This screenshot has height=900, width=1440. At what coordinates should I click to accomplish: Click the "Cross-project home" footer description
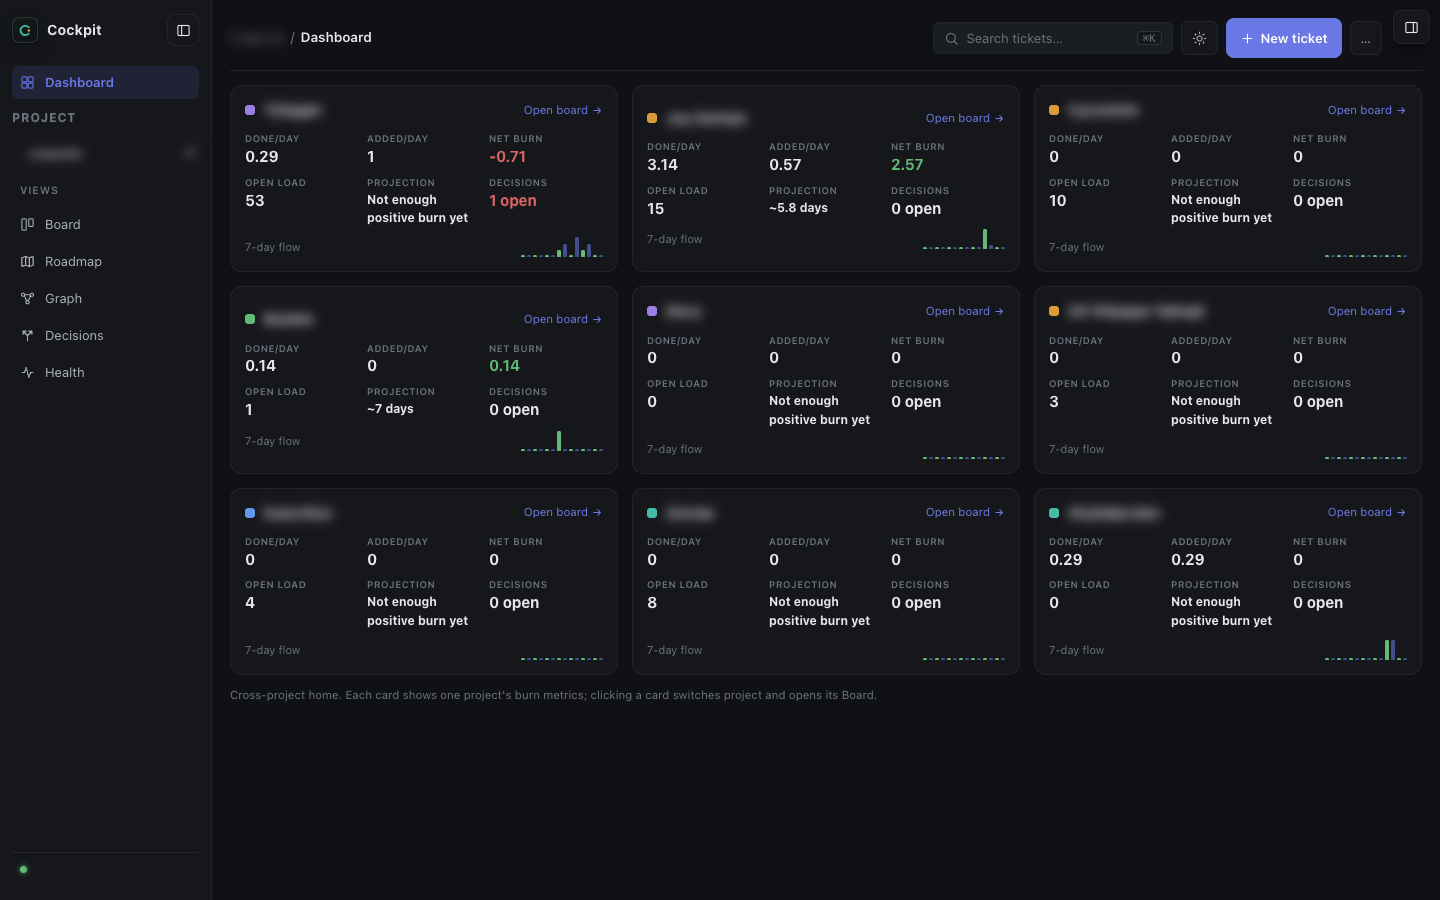coord(553,695)
